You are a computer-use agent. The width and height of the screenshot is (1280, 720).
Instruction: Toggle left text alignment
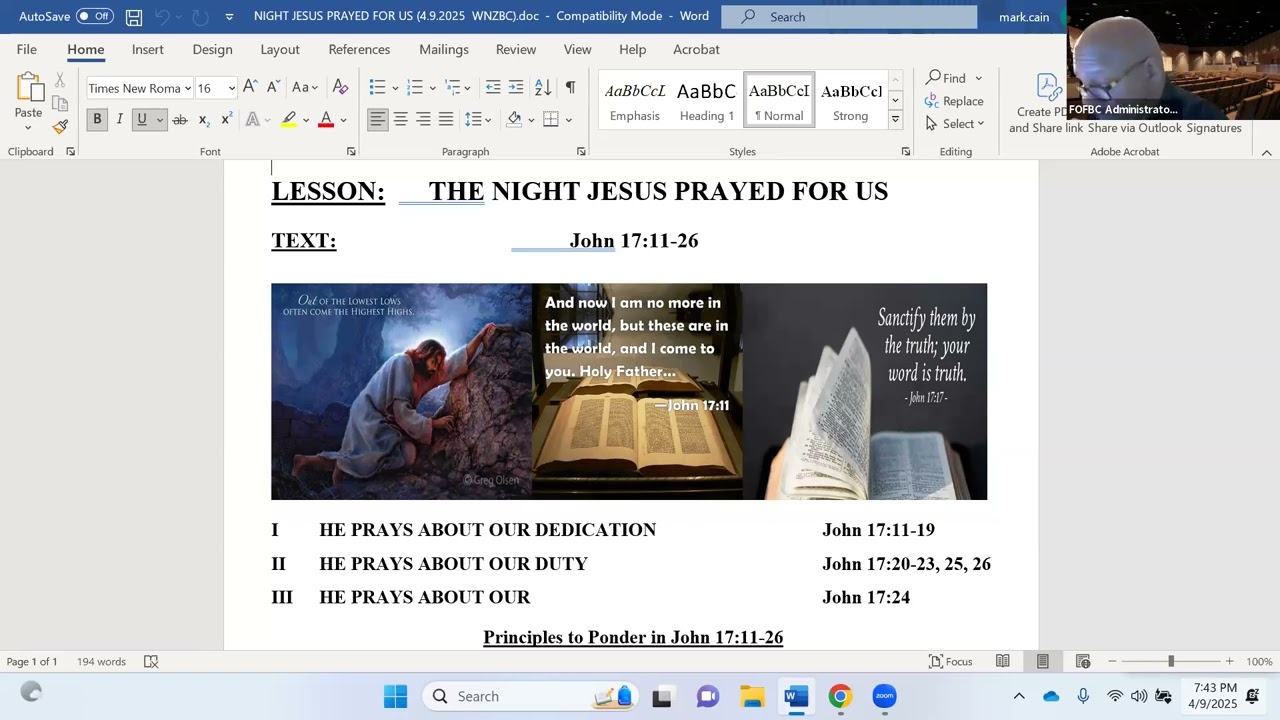(377, 120)
